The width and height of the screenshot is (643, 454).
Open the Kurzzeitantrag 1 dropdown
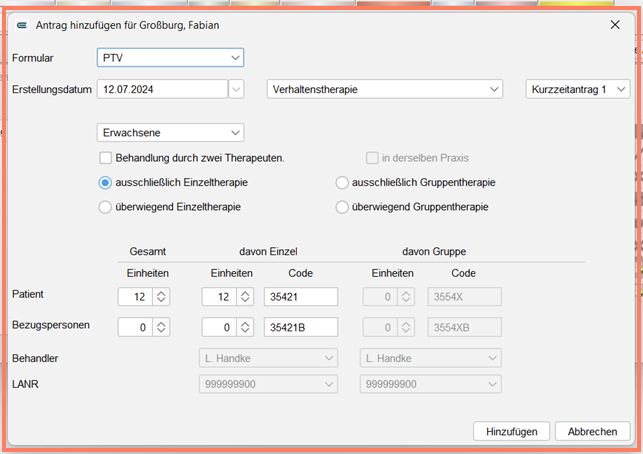577,89
